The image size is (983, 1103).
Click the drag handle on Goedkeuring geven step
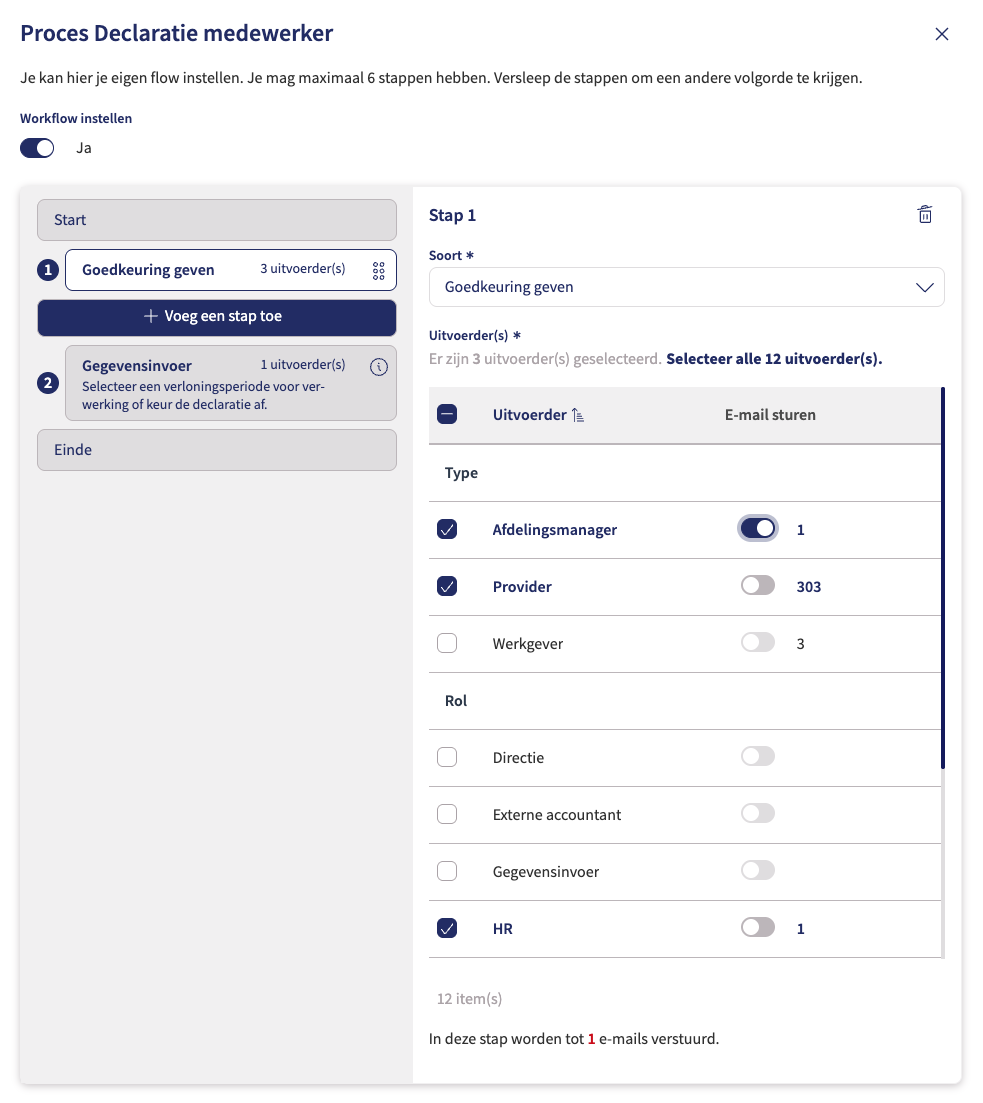[x=378, y=269]
